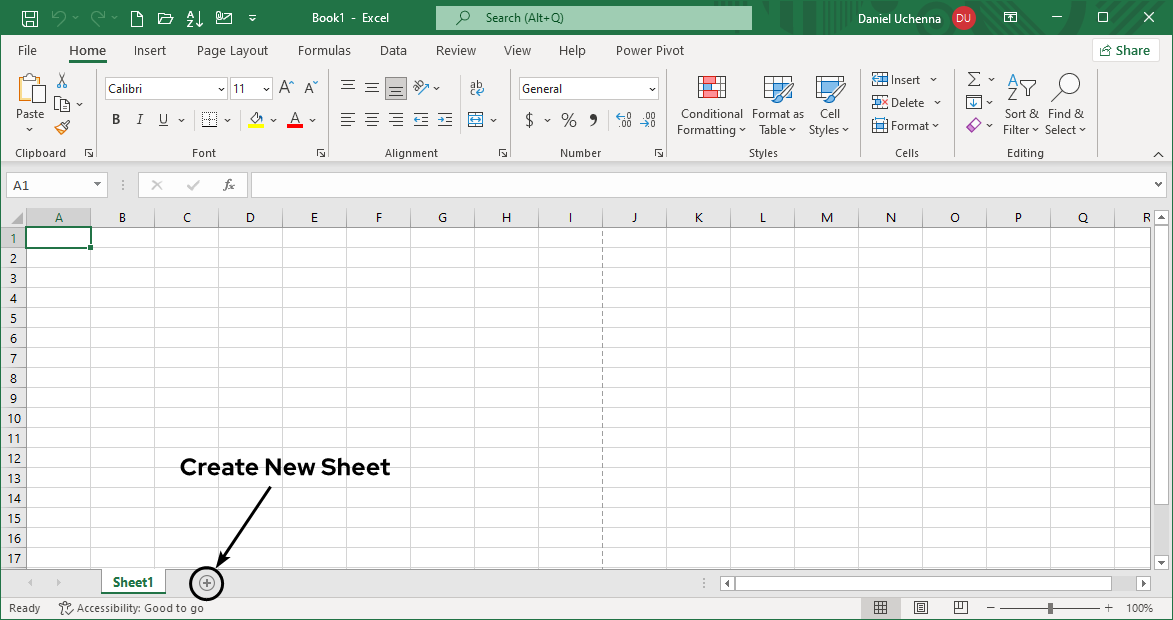Open the AutoSum function

pos(972,79)
